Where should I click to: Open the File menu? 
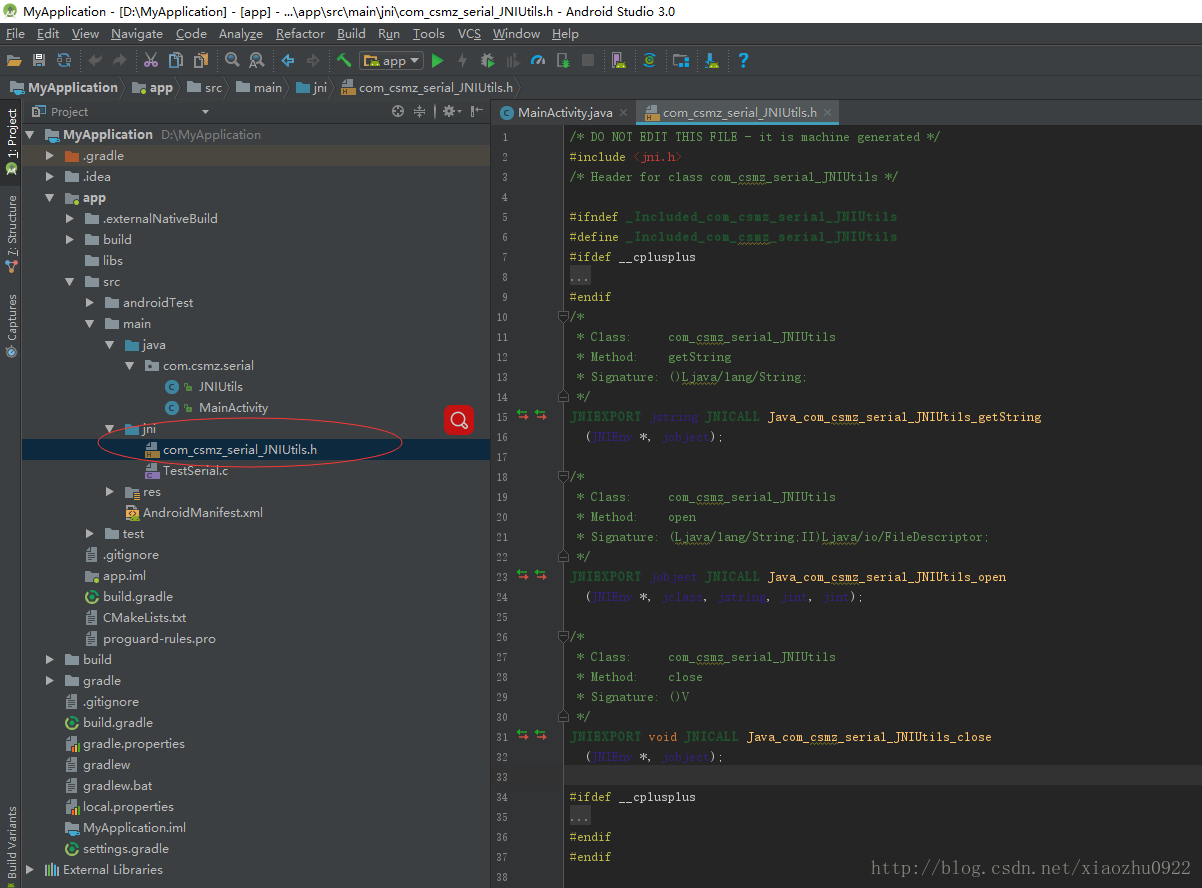point(15,33)
